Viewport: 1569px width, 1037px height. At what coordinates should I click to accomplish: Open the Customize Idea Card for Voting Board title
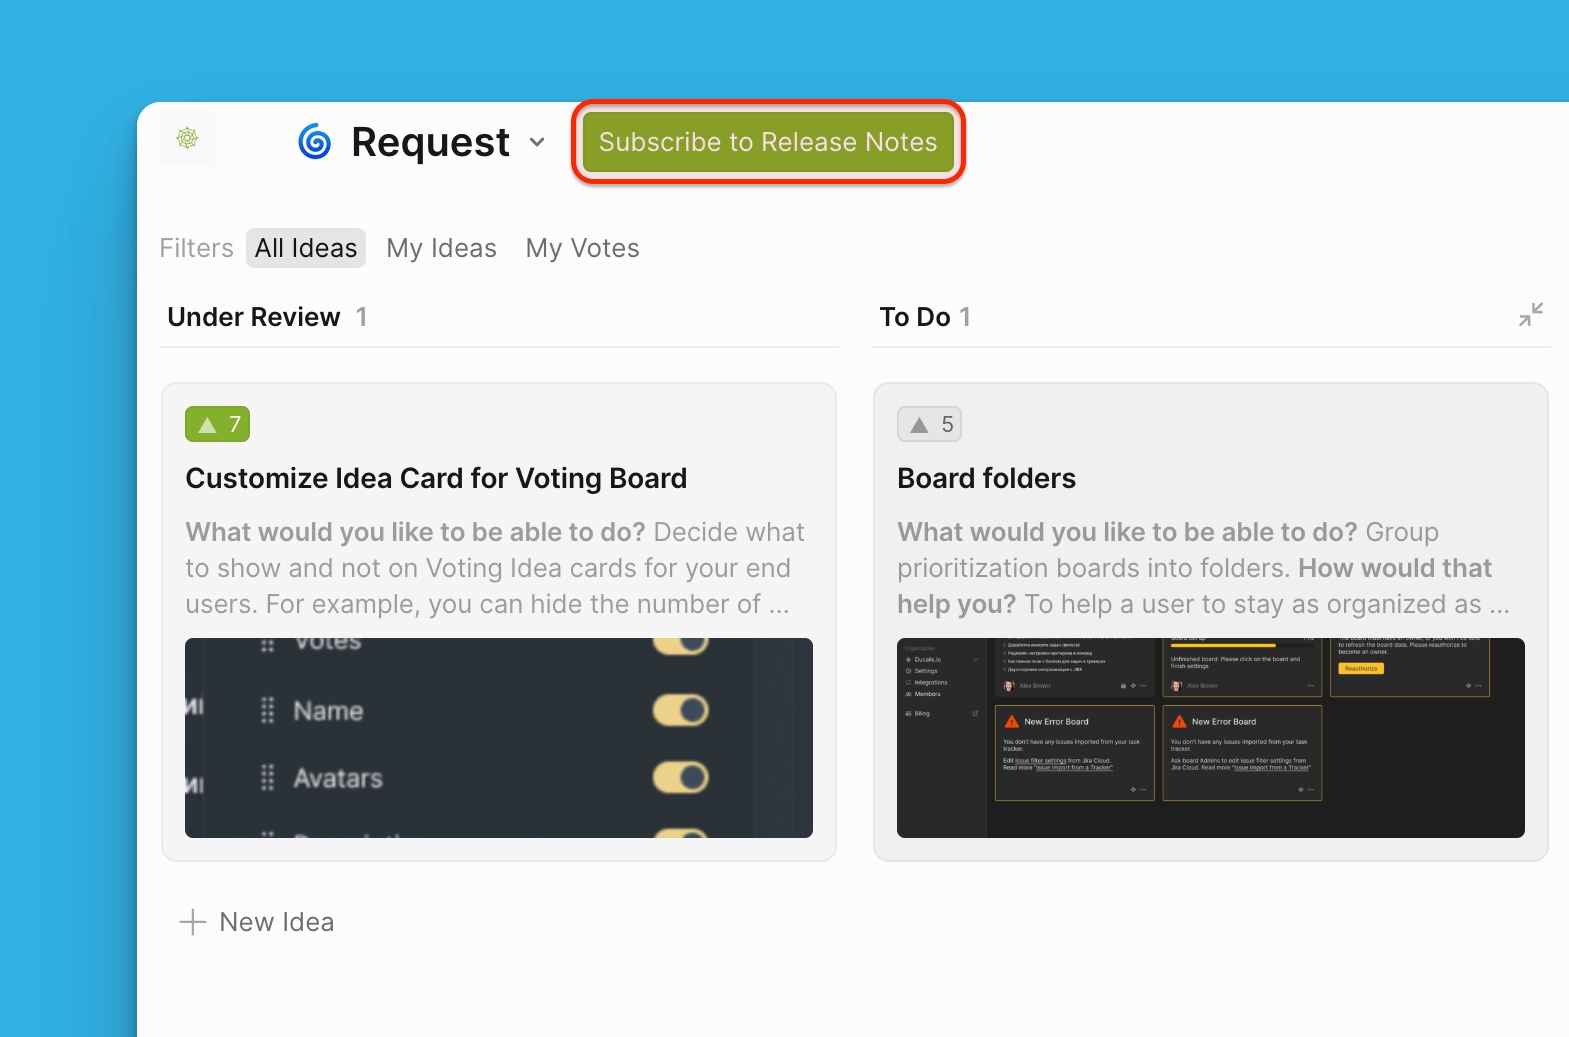coord(436,478)
